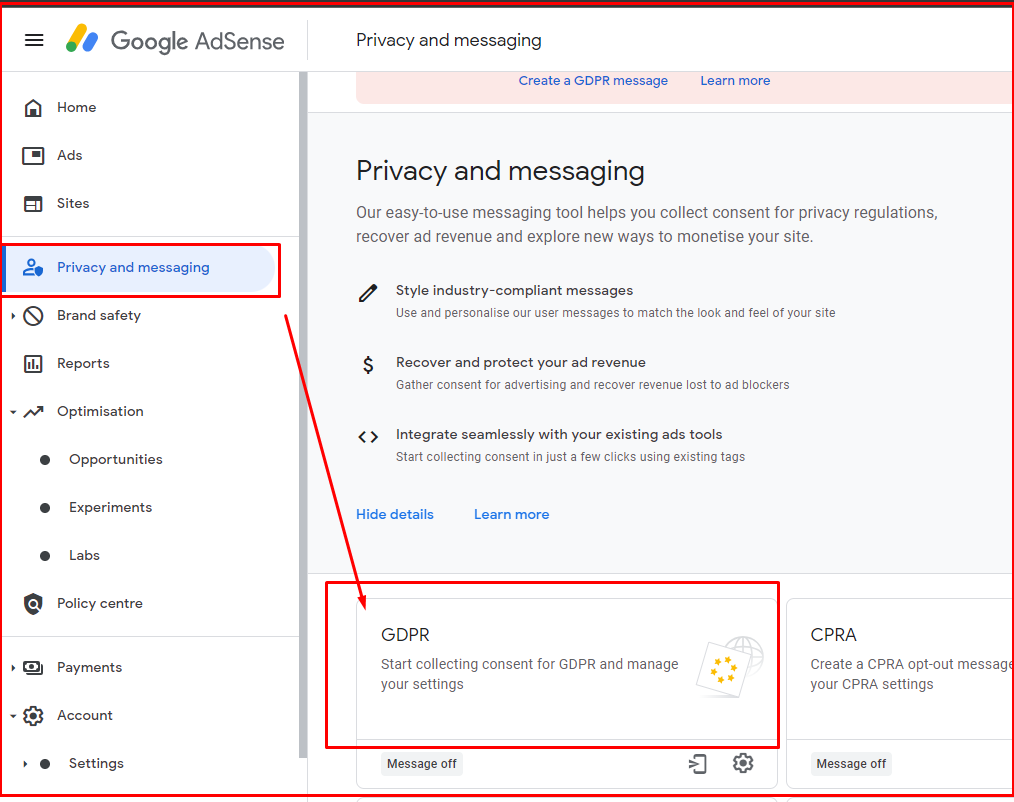1014x802 pixels.
Task: Click the top bar Privacy and messaging title
Action: pos(449,40)
